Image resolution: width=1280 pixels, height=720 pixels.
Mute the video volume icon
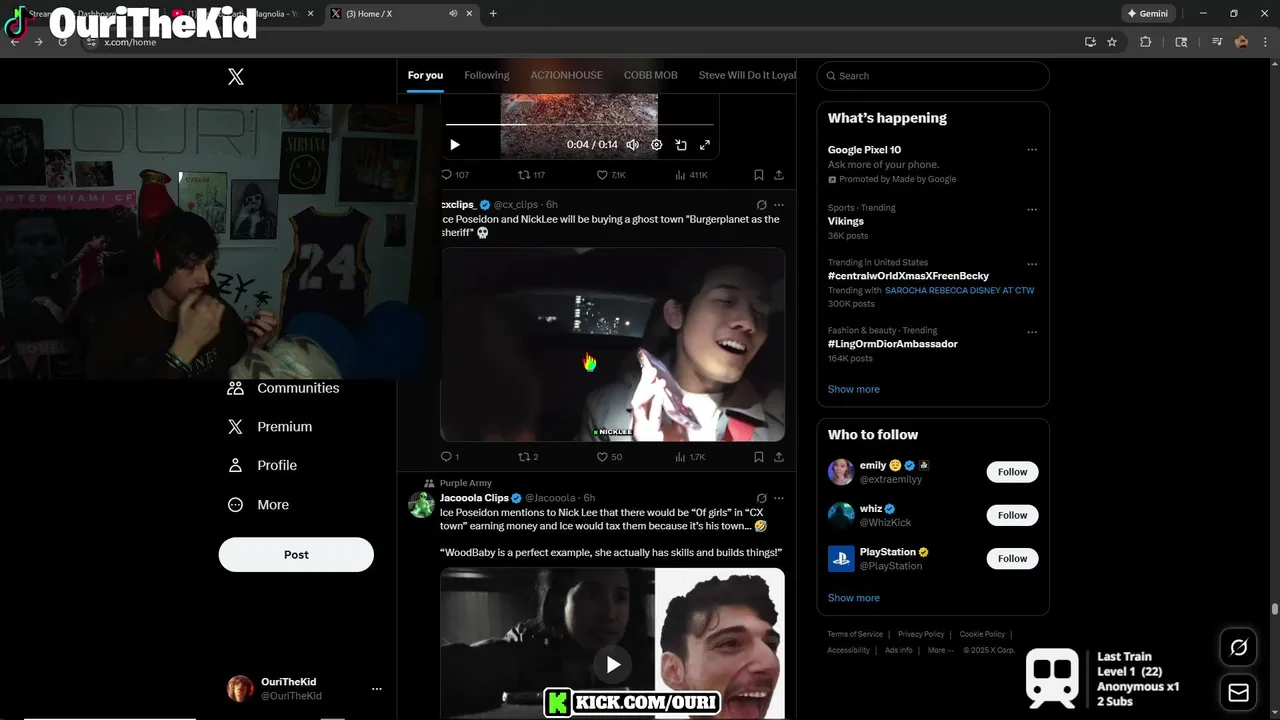coord(632,145)
